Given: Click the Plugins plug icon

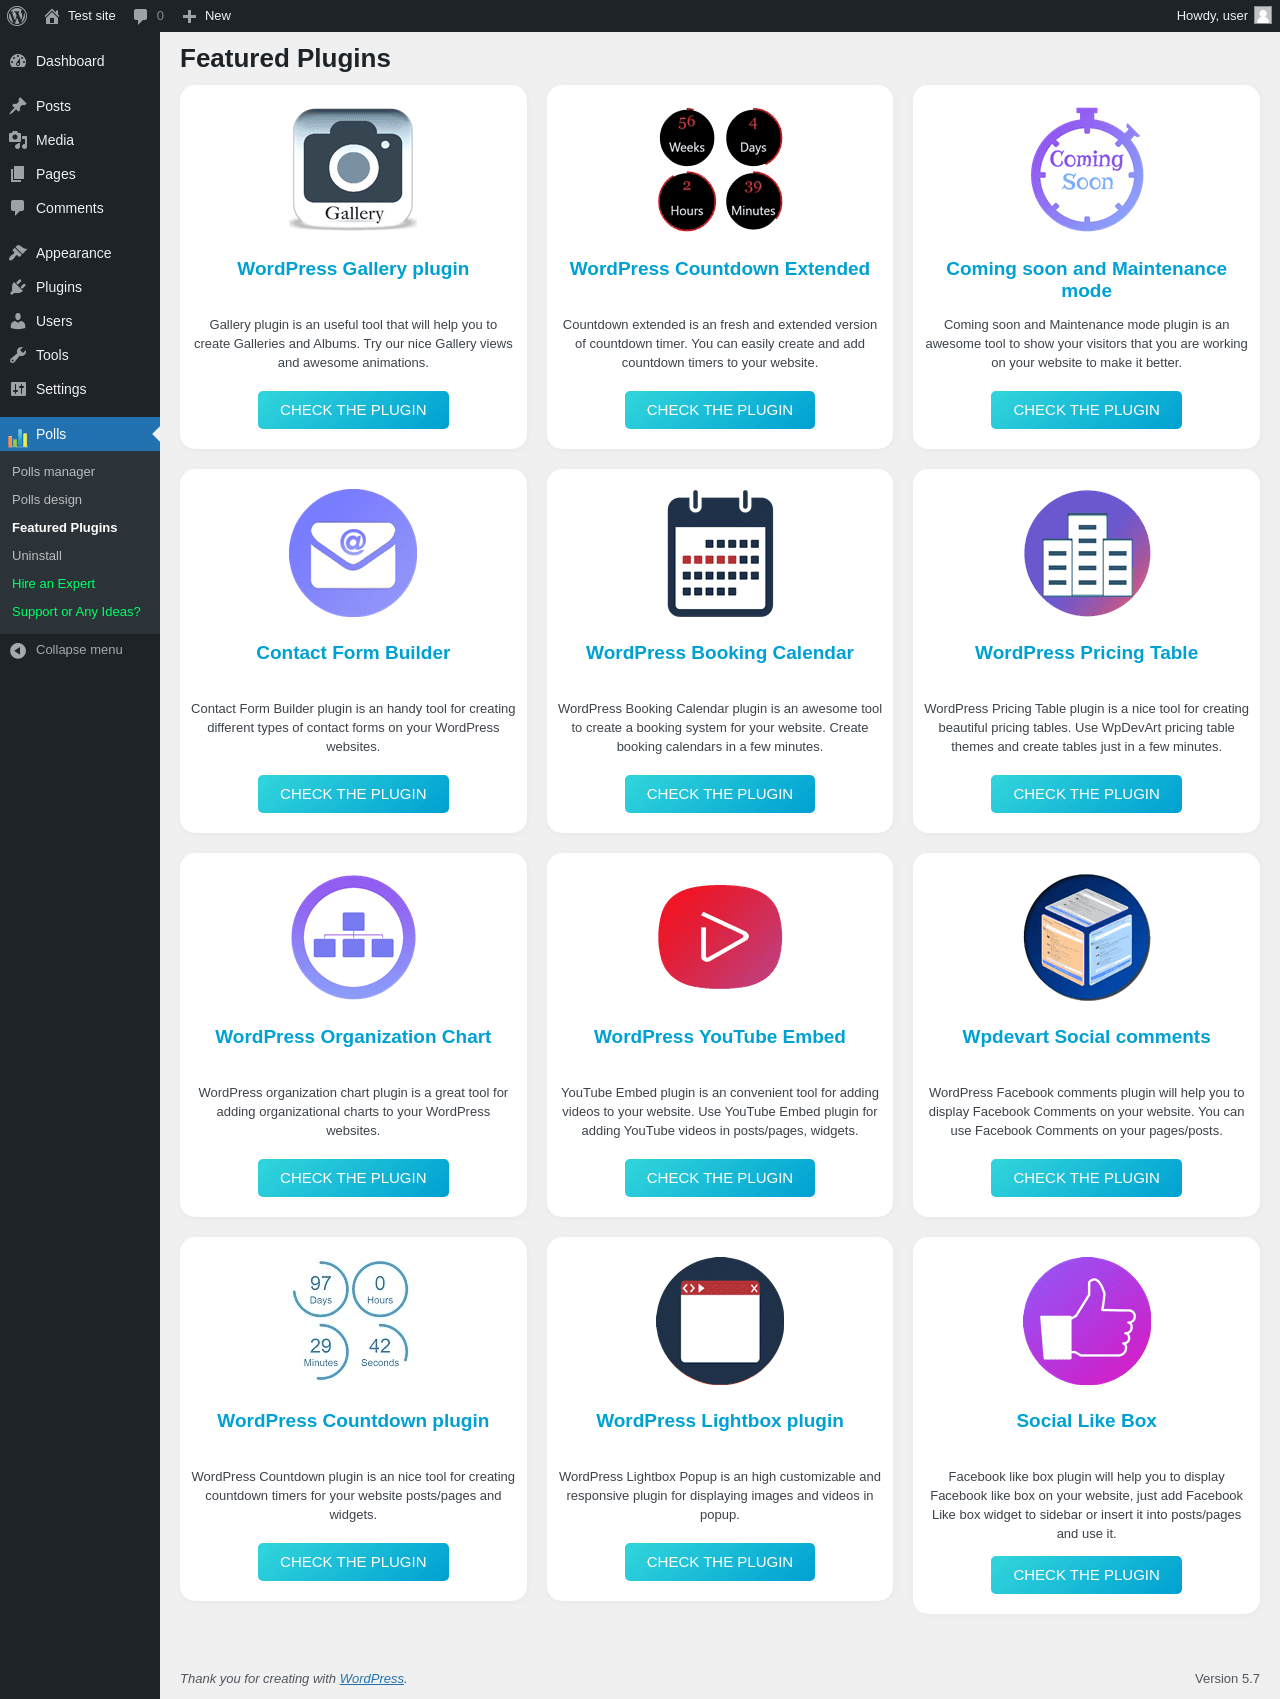Looking at the screenshot, I should [x=18, y=287].
